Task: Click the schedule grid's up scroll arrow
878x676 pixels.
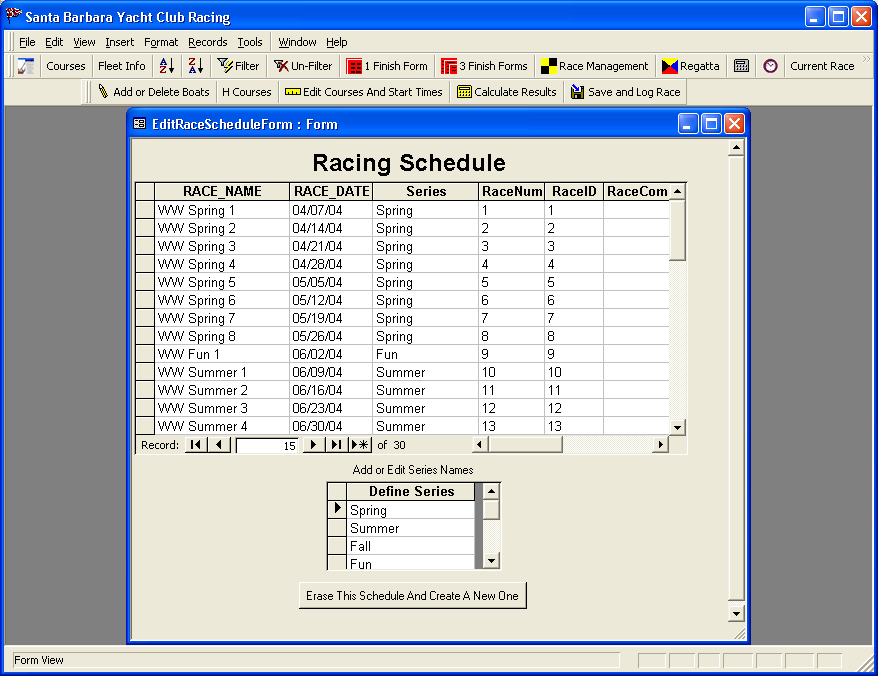Action: 678,192
